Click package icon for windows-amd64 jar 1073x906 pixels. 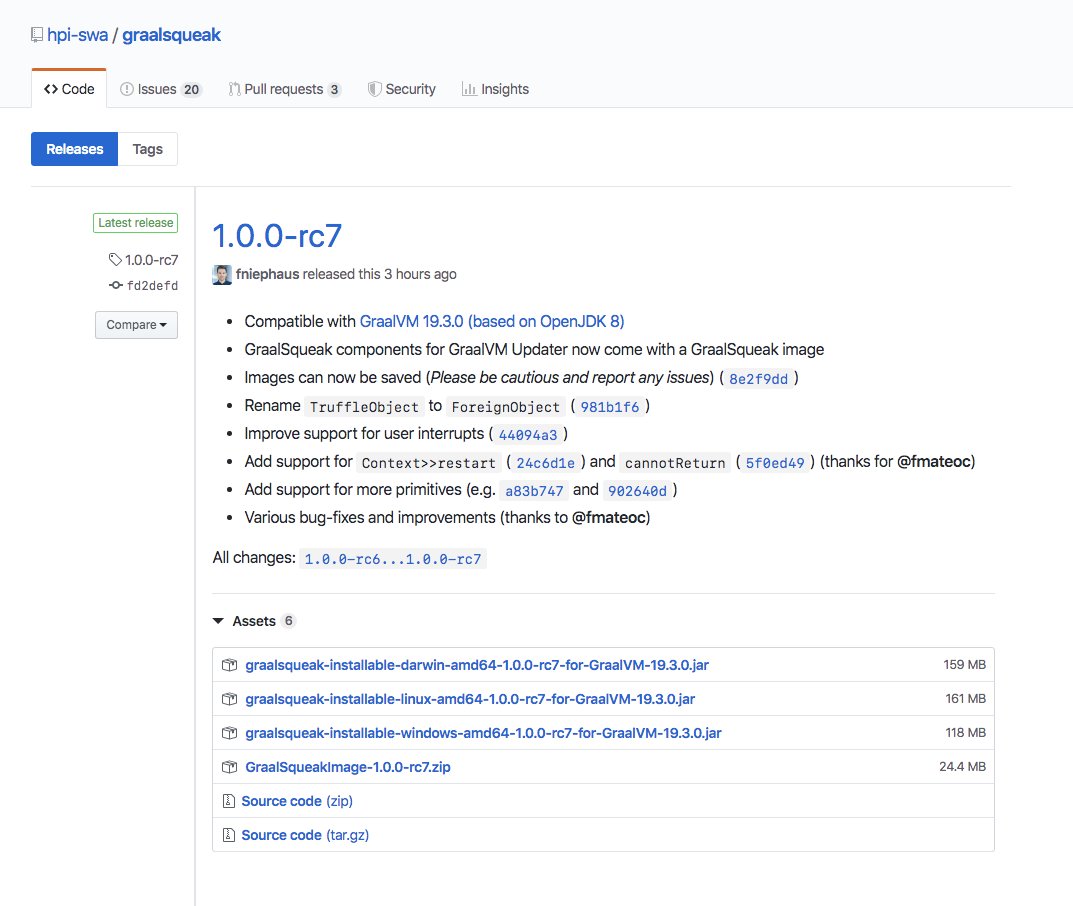pyautogui.click(x=229, y=733)
